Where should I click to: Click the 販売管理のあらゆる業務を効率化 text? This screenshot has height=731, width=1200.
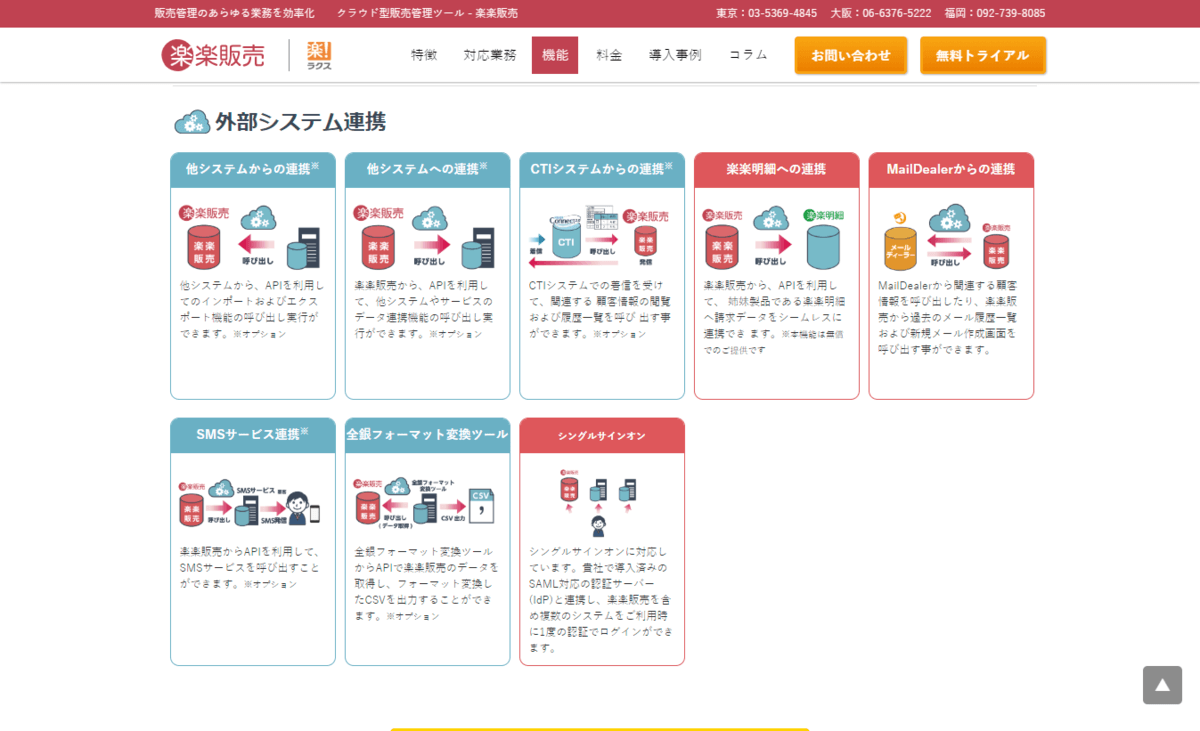pyautogui.click(x=234, y=13)
